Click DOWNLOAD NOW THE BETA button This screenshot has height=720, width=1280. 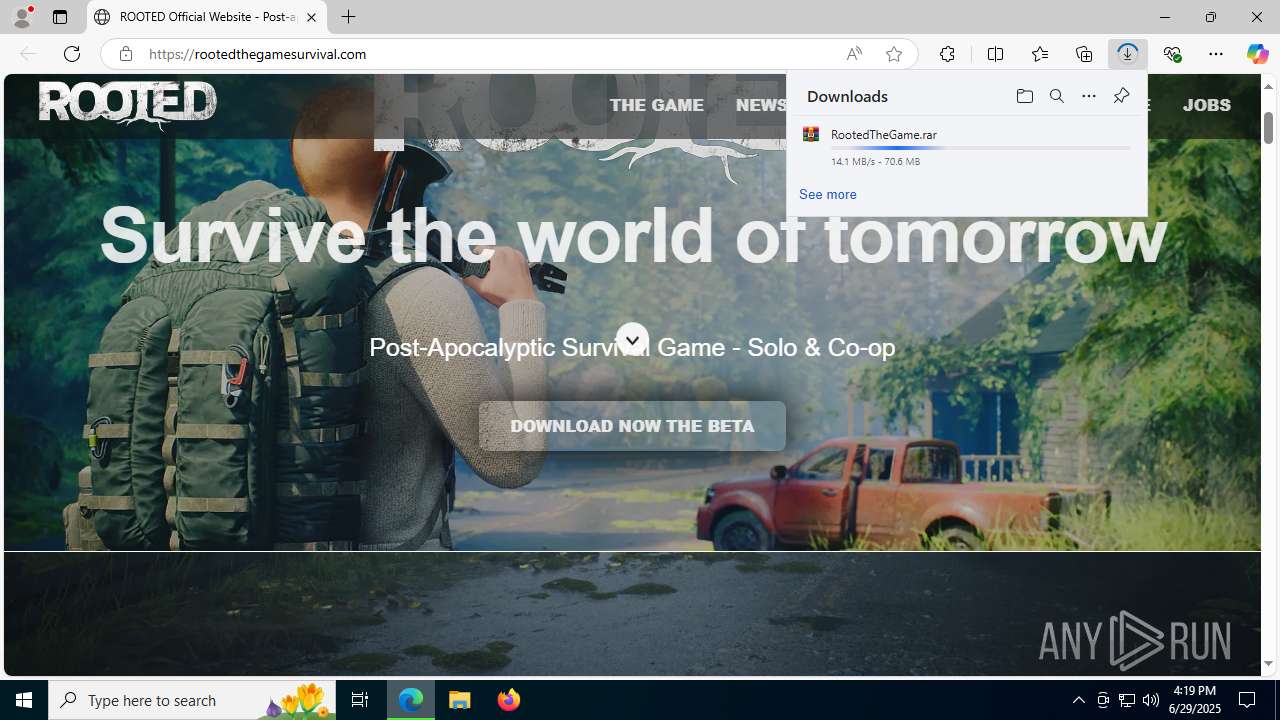tap(632, 426)
